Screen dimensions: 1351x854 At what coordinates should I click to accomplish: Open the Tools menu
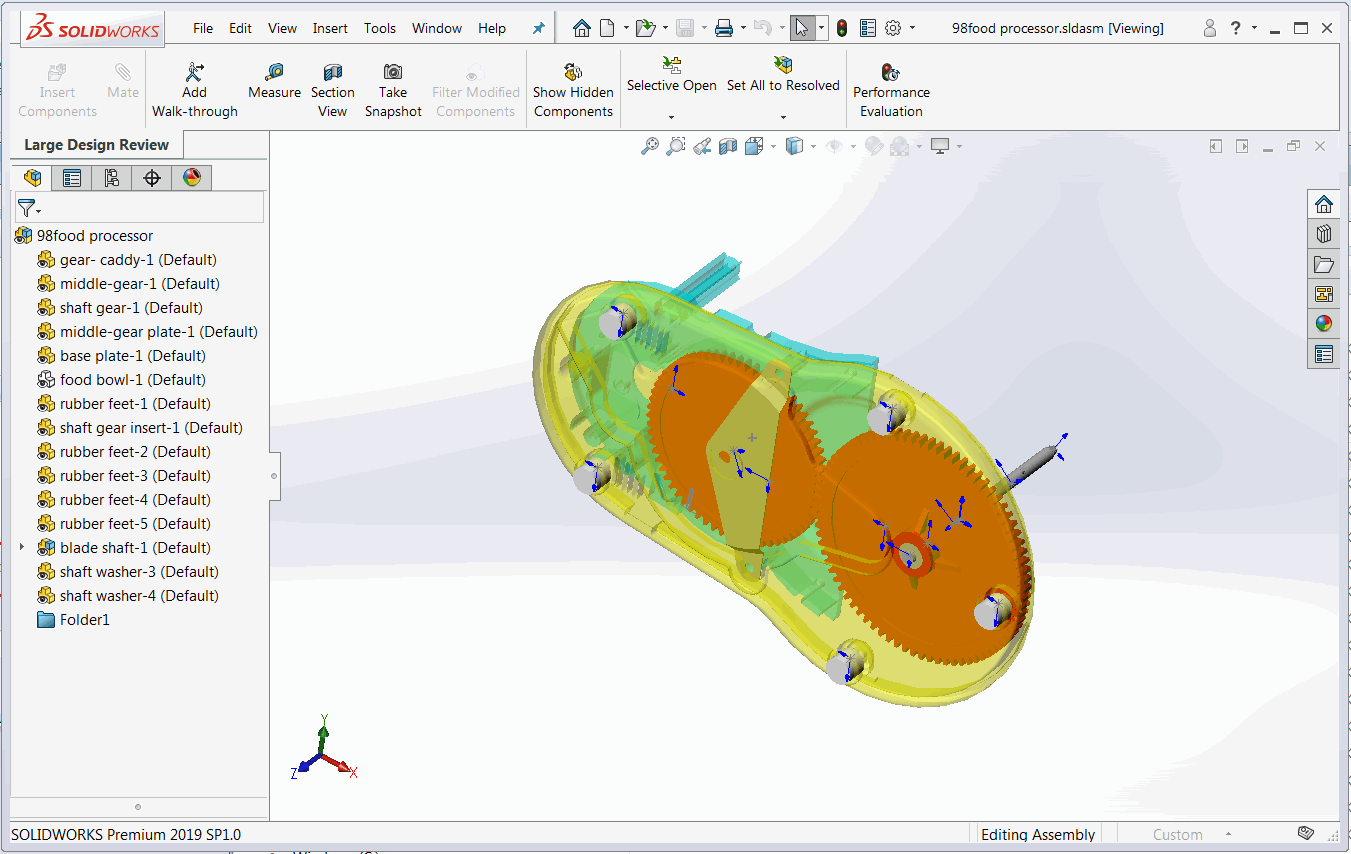coord(380,28)
